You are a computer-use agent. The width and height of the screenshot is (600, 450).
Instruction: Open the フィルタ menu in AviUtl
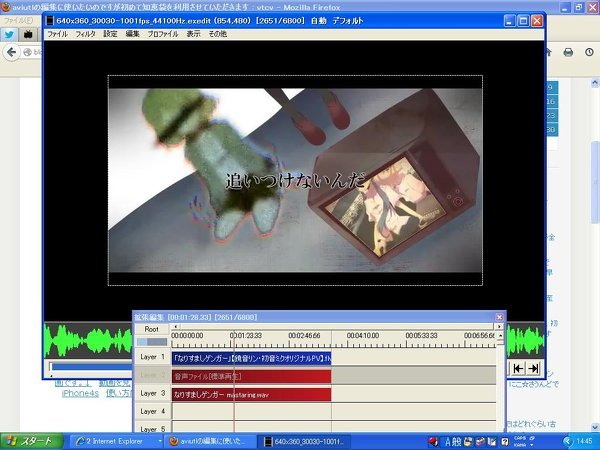point(85,34)
